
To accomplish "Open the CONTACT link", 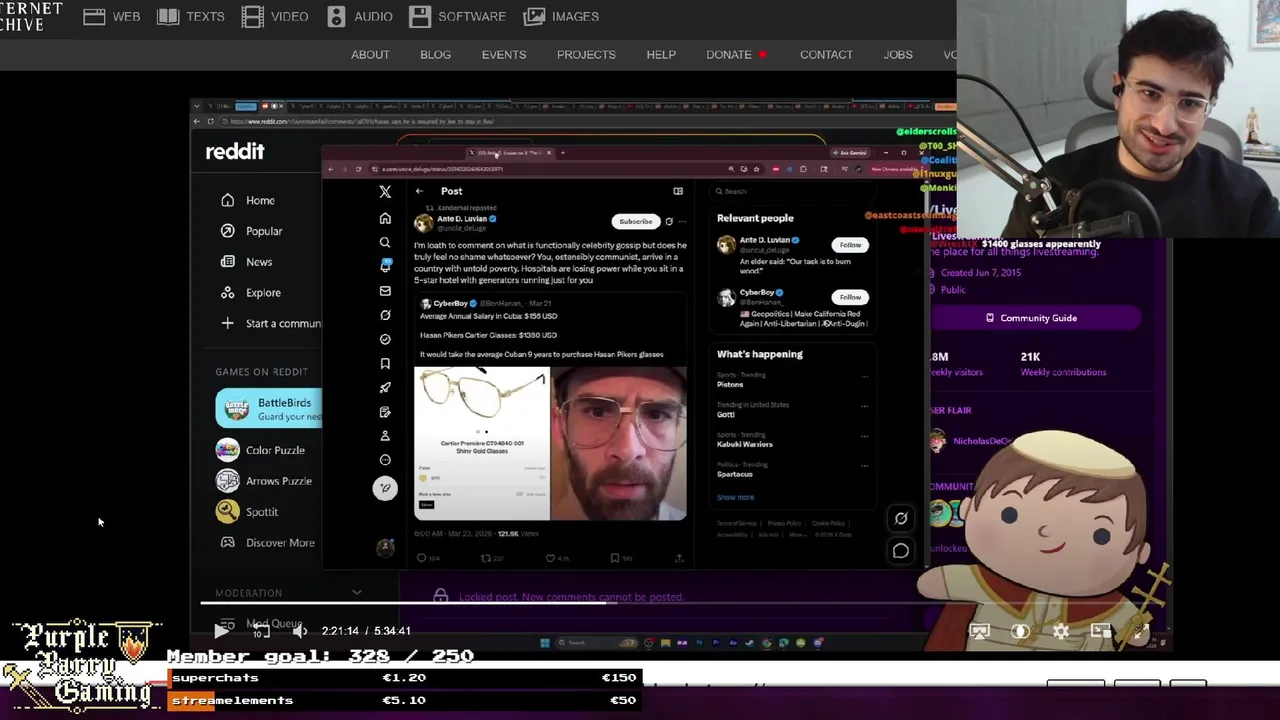I will point(826,54).
